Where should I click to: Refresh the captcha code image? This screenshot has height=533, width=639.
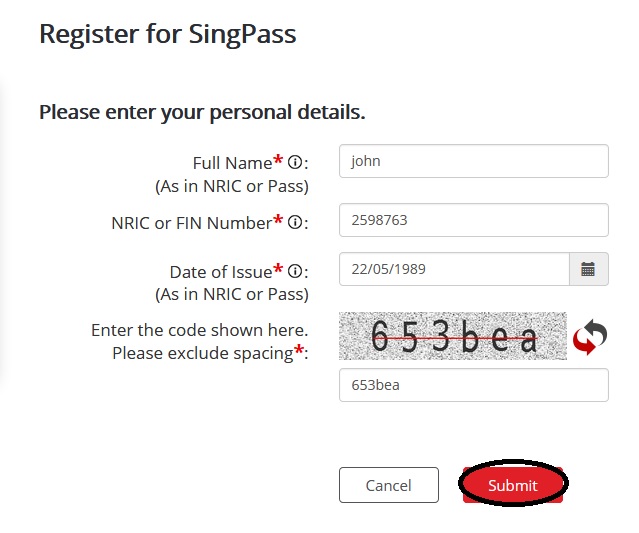[590, 338]
